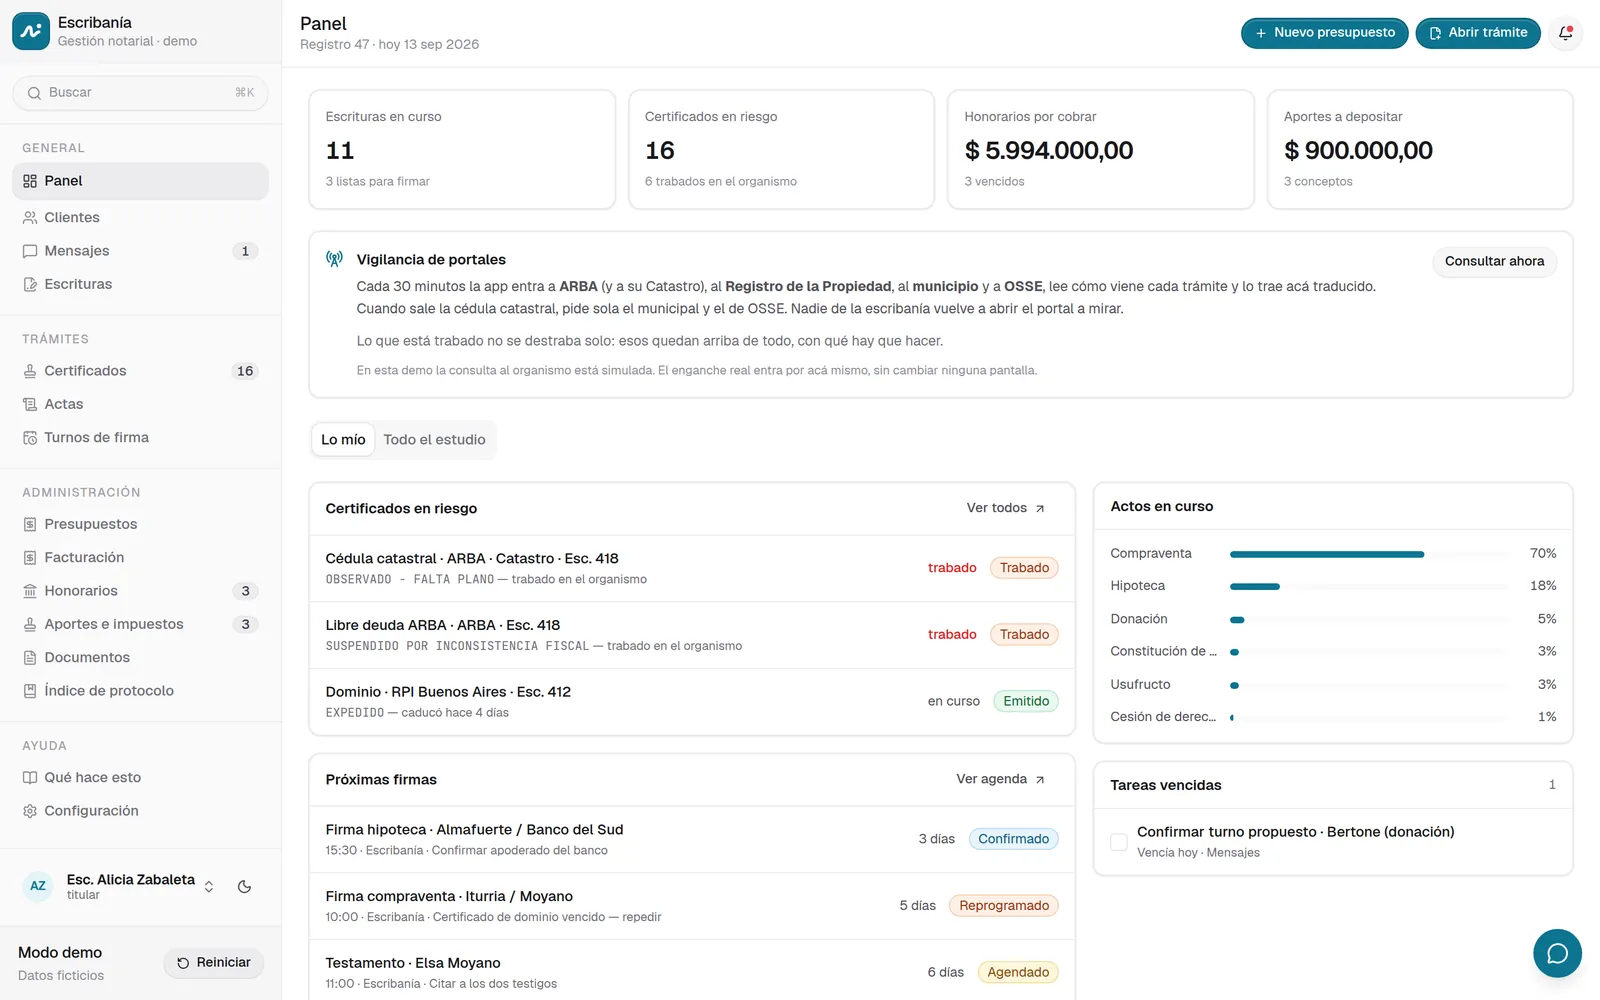Screen dimensions: 1600x1000
Task: Open Firma hipoteca Almafuerte row
Action: (x=692, y=840)
